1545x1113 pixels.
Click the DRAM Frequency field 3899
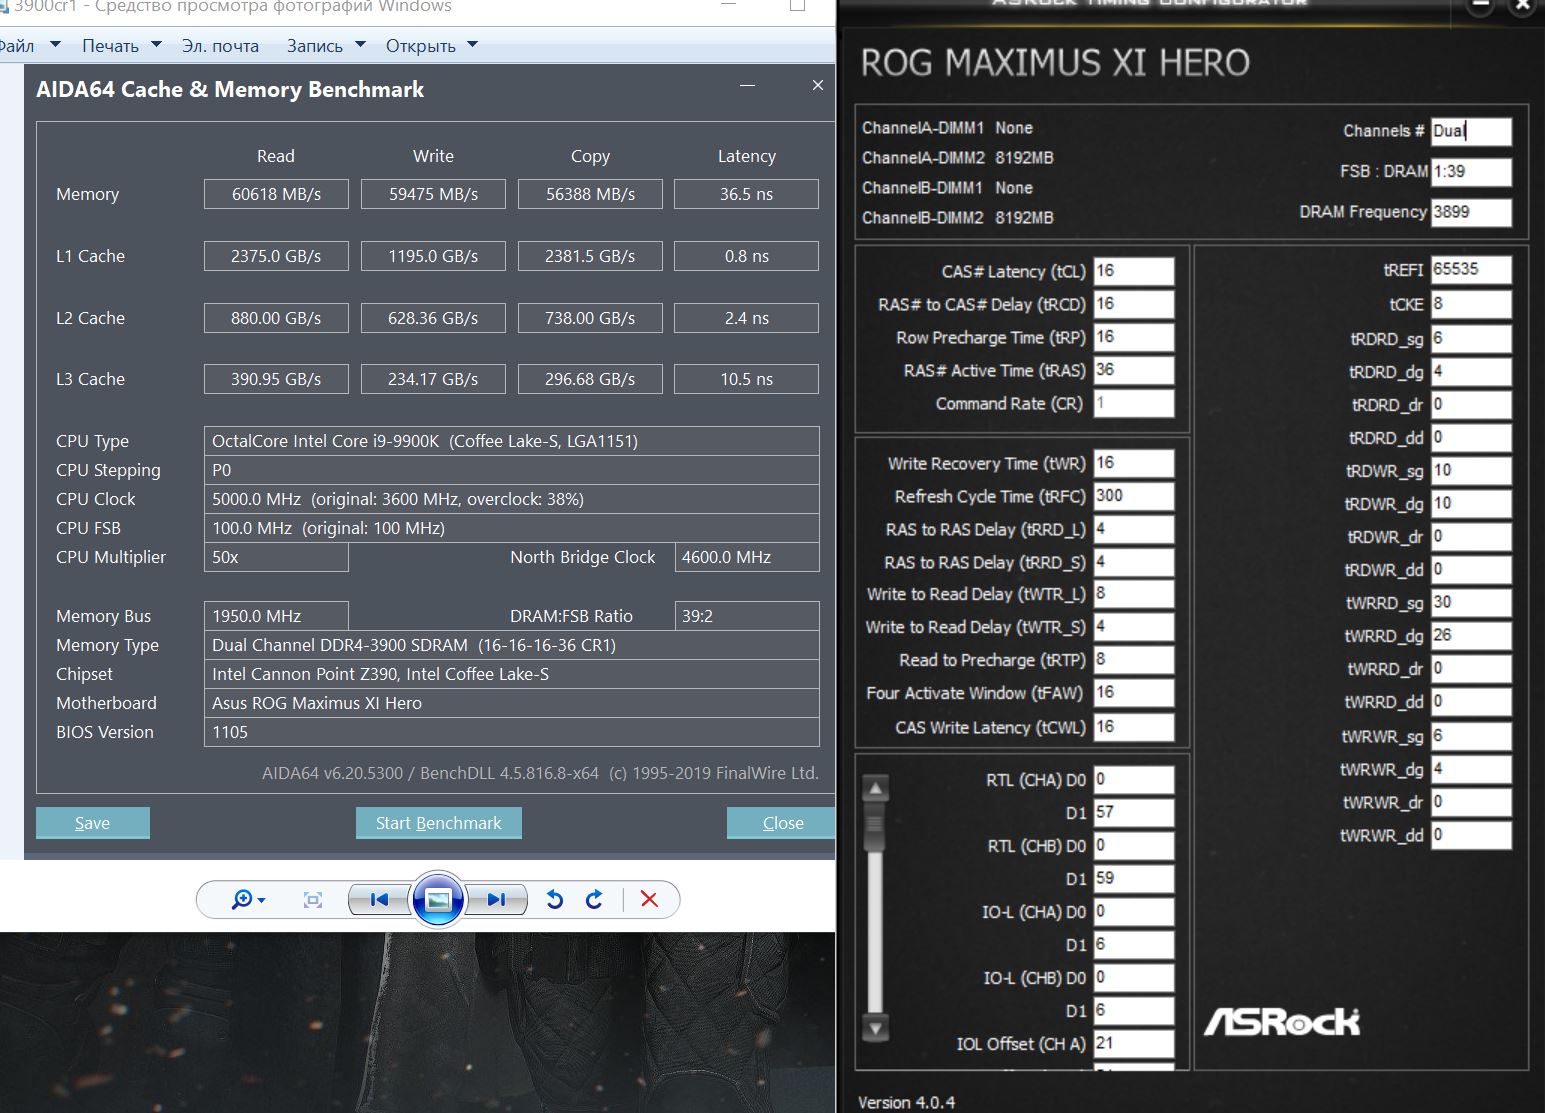(x=1471, y=212)
